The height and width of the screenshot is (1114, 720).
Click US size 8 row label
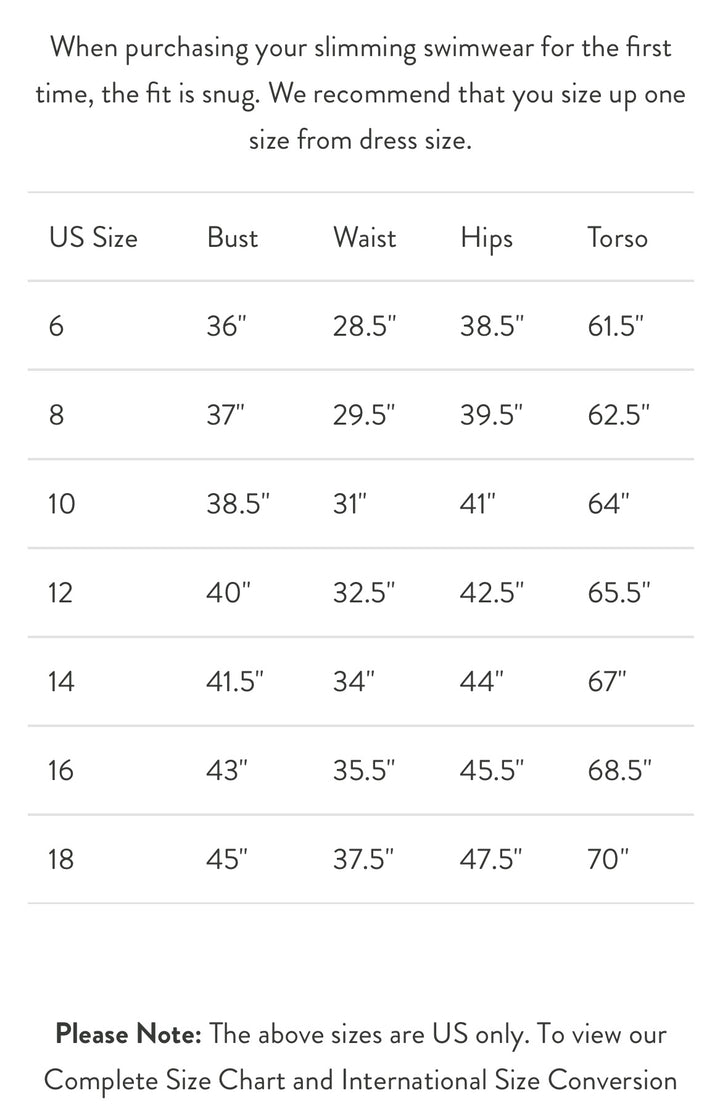[x=56, y=415]
